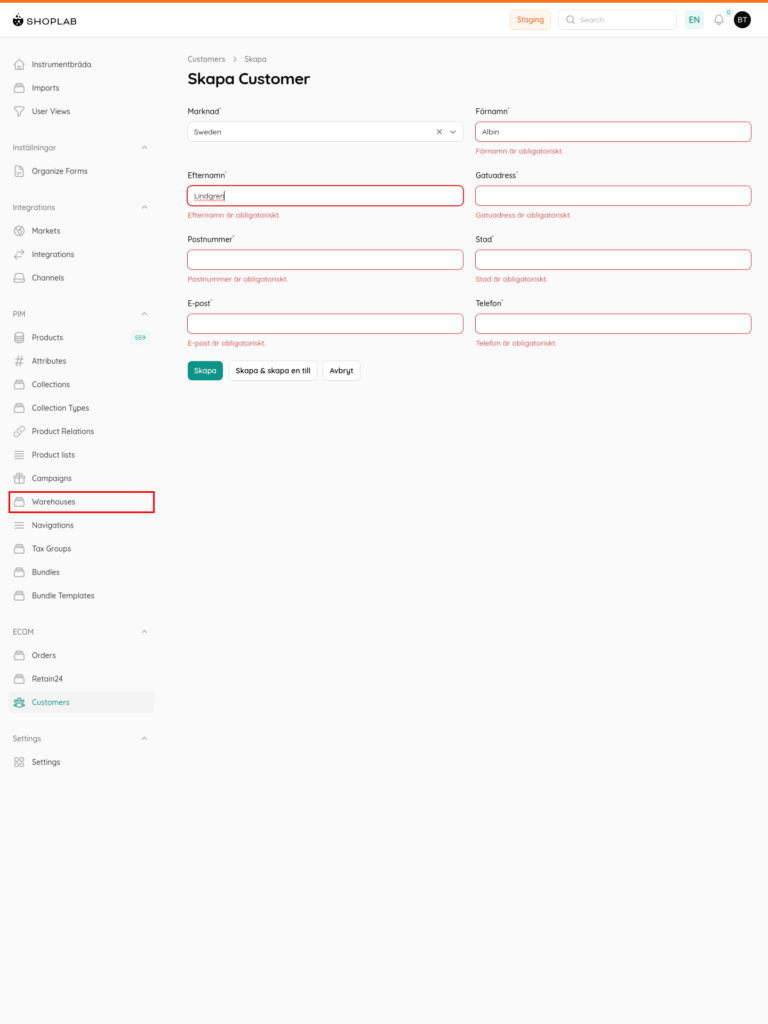The width and height of the screenshot is (768, 1024).
Task: Open Settings grid icon in sidebar
Action: 19,762
